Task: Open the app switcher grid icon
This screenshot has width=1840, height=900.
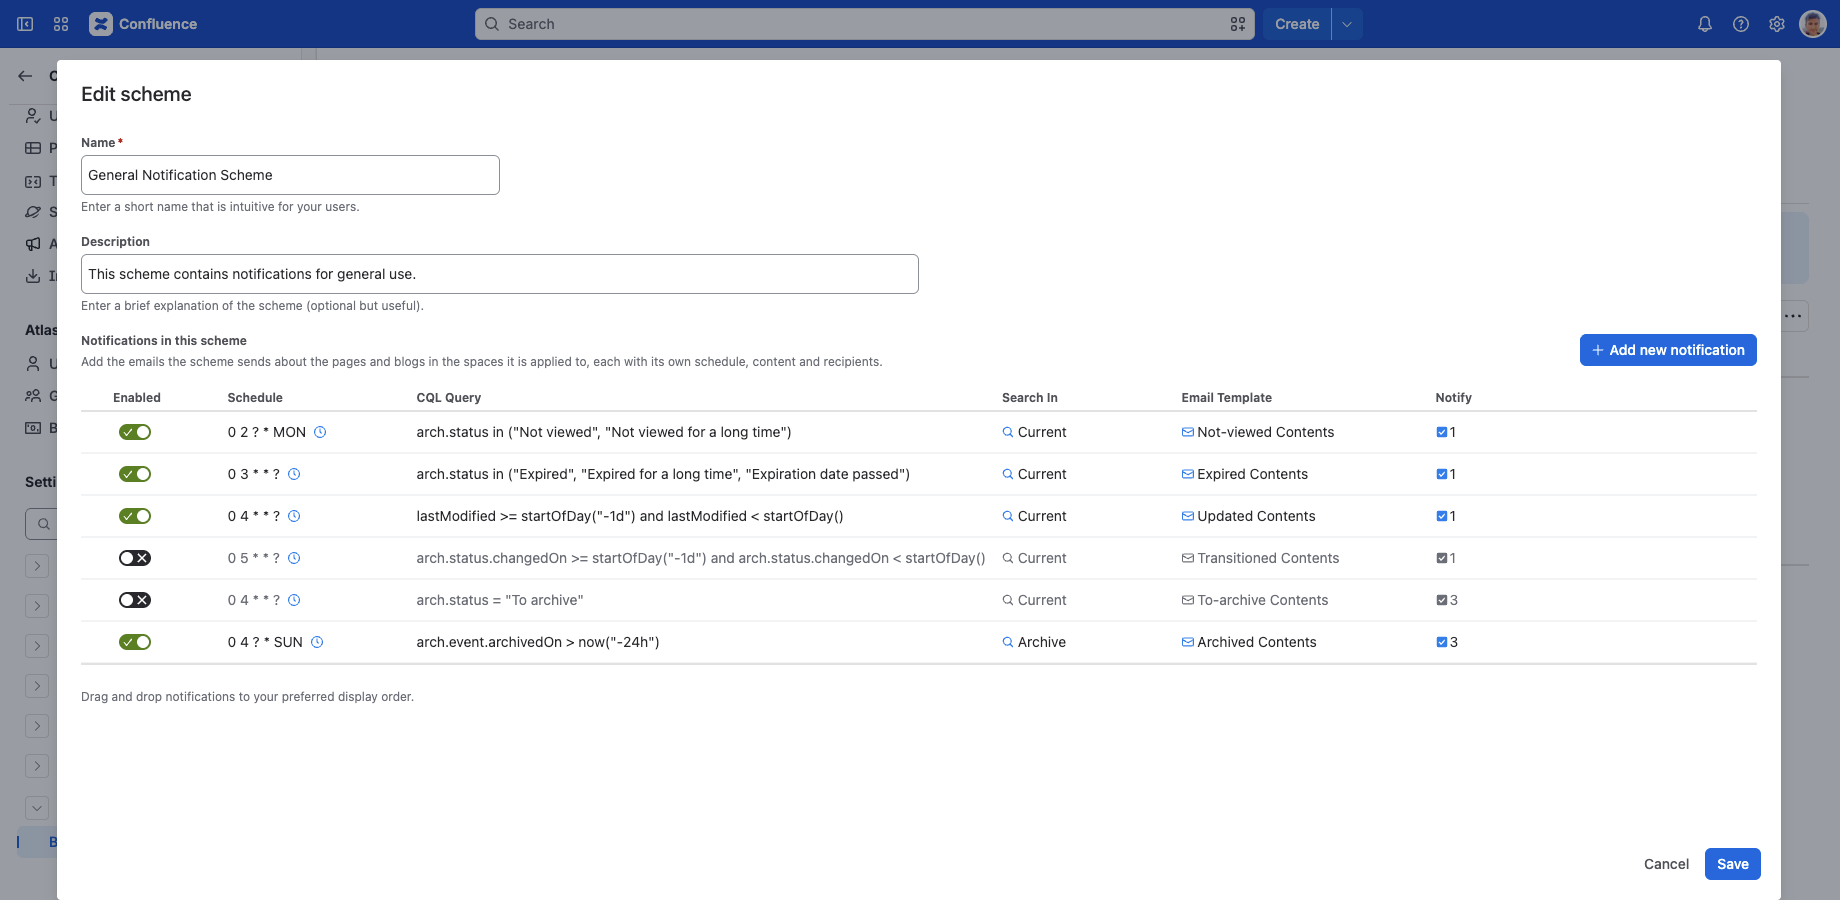Action: pos(61,24)
